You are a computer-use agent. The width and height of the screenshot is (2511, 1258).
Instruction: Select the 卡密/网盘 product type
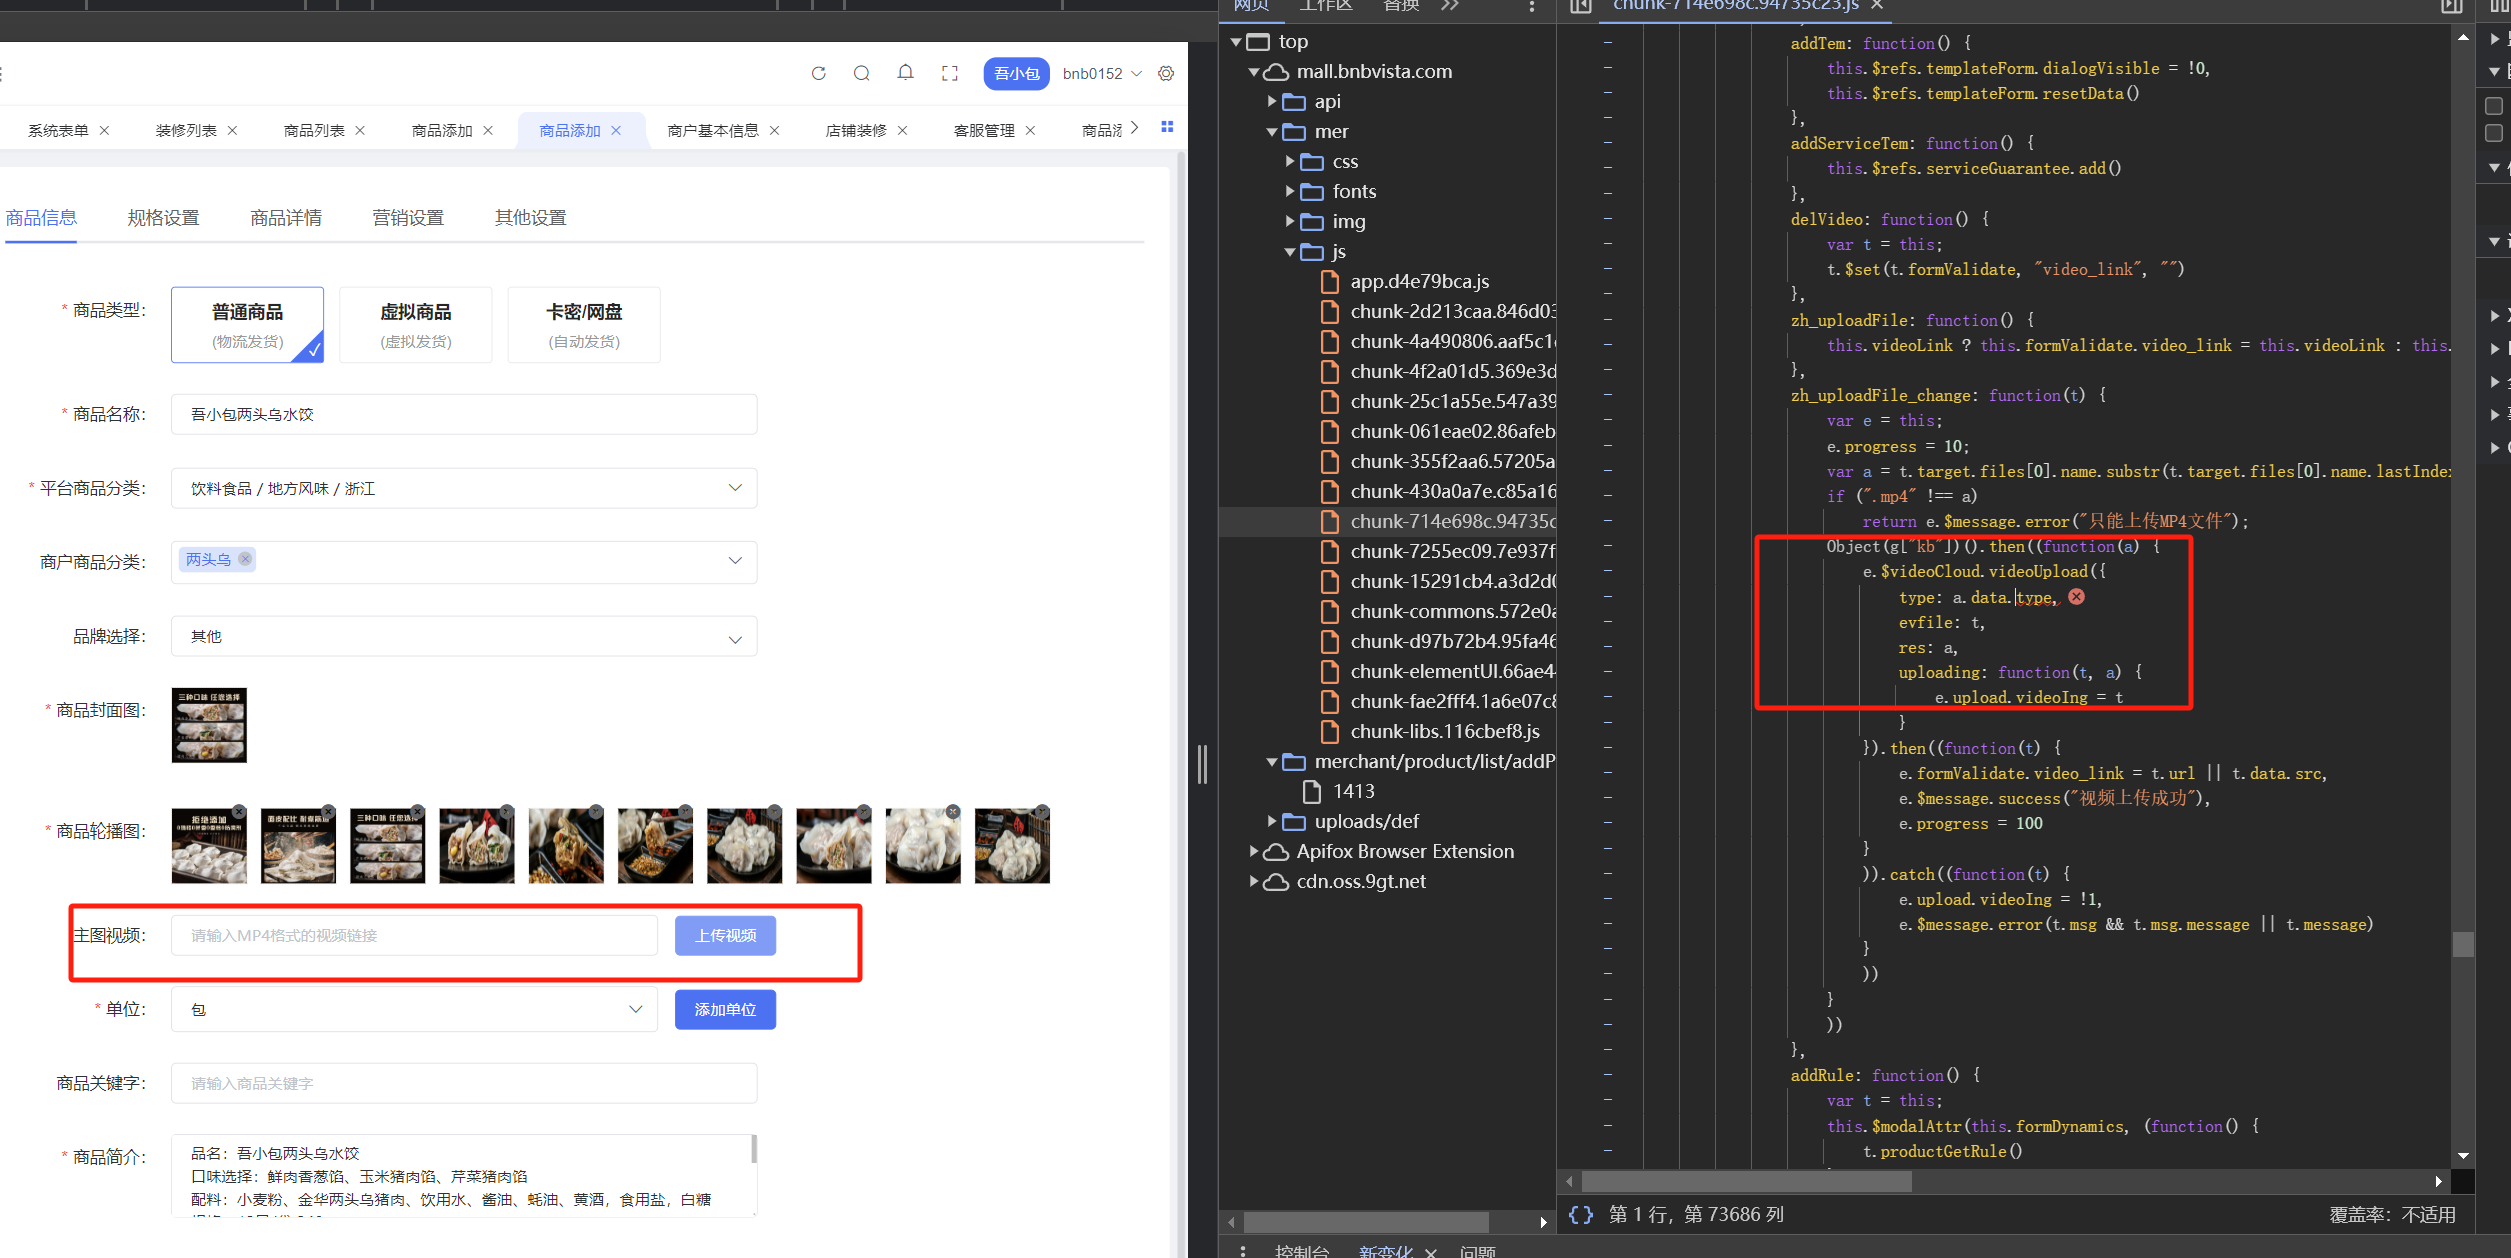584,325
